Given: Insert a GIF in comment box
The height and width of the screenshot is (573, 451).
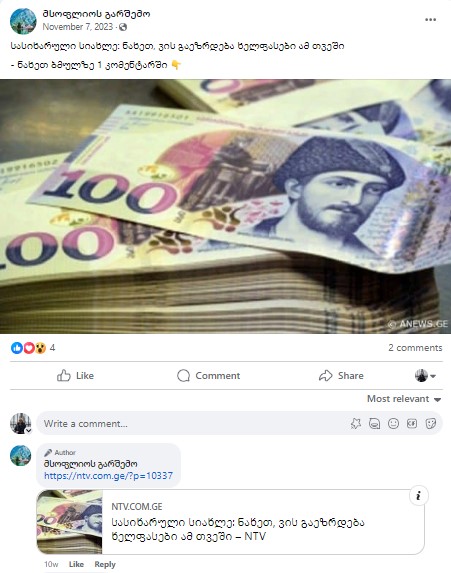Looking at the screenshot, I should [x=412, y=424].
